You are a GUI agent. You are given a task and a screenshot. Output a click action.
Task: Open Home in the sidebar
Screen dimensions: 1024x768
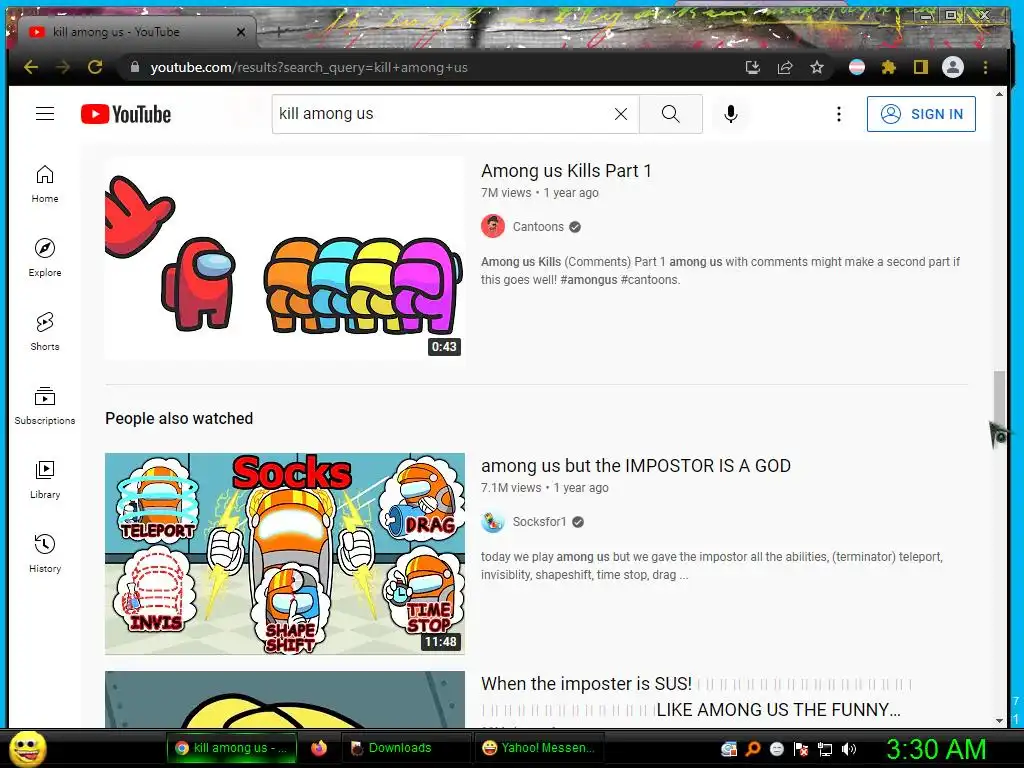tap(45, 184)
